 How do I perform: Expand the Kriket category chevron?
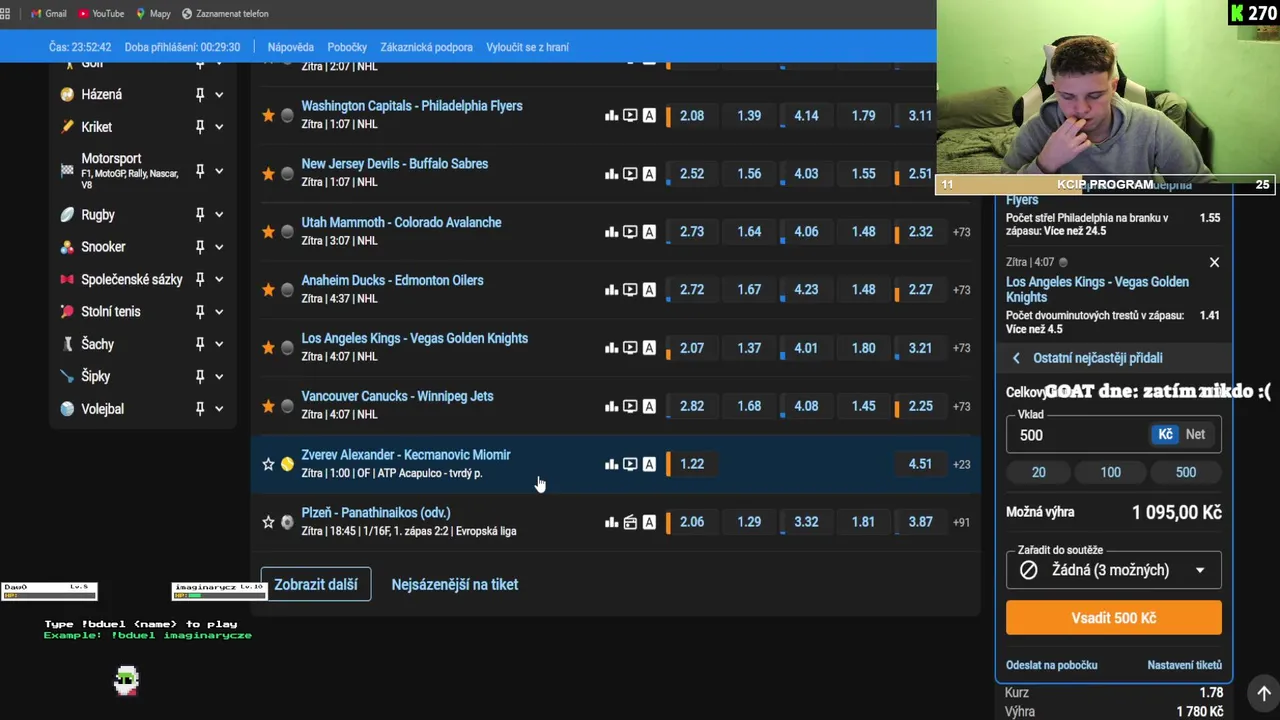click(219, 127)
